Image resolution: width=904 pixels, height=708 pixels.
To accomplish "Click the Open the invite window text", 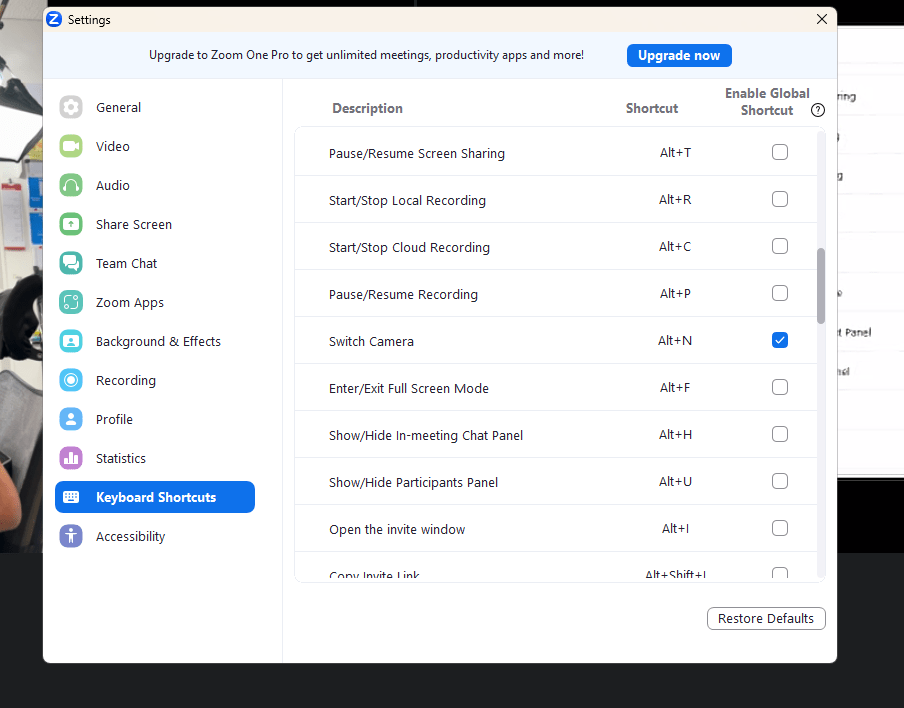I will [x=397, y=529].
